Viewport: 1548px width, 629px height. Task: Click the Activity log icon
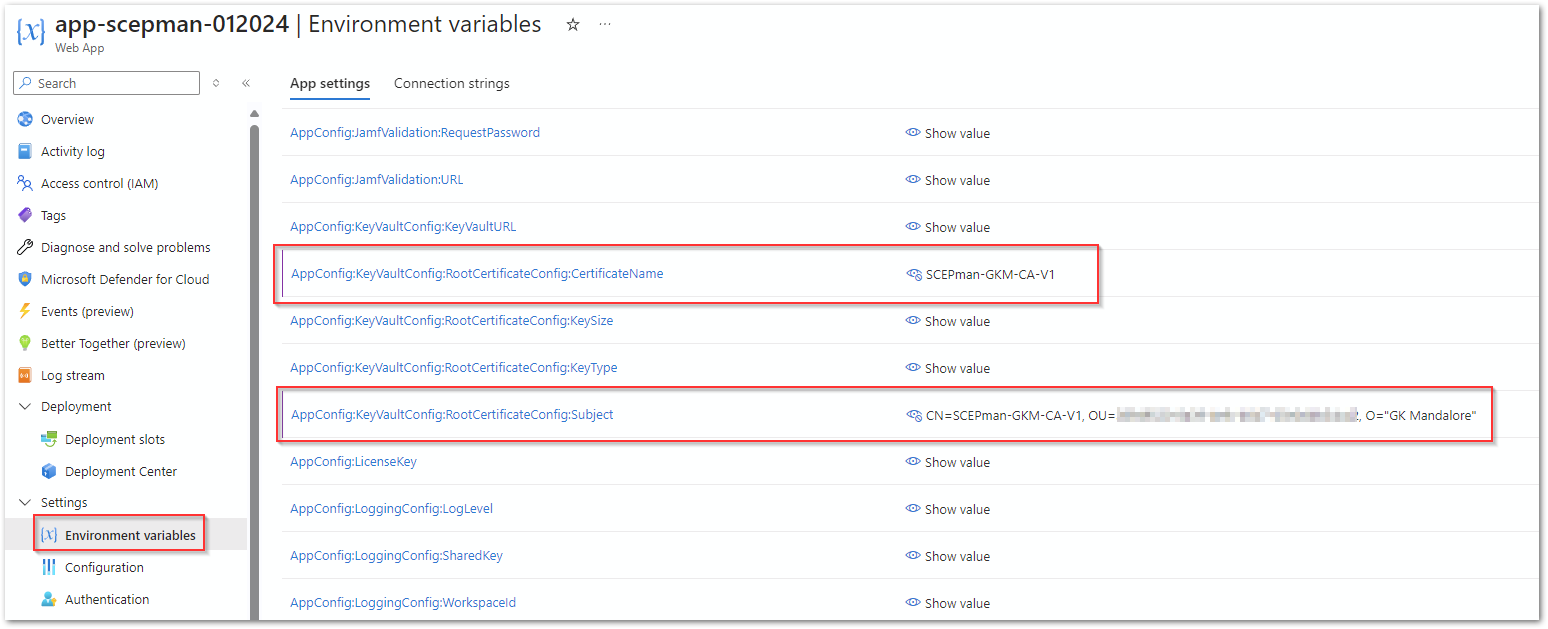click(x=25, y=152)
